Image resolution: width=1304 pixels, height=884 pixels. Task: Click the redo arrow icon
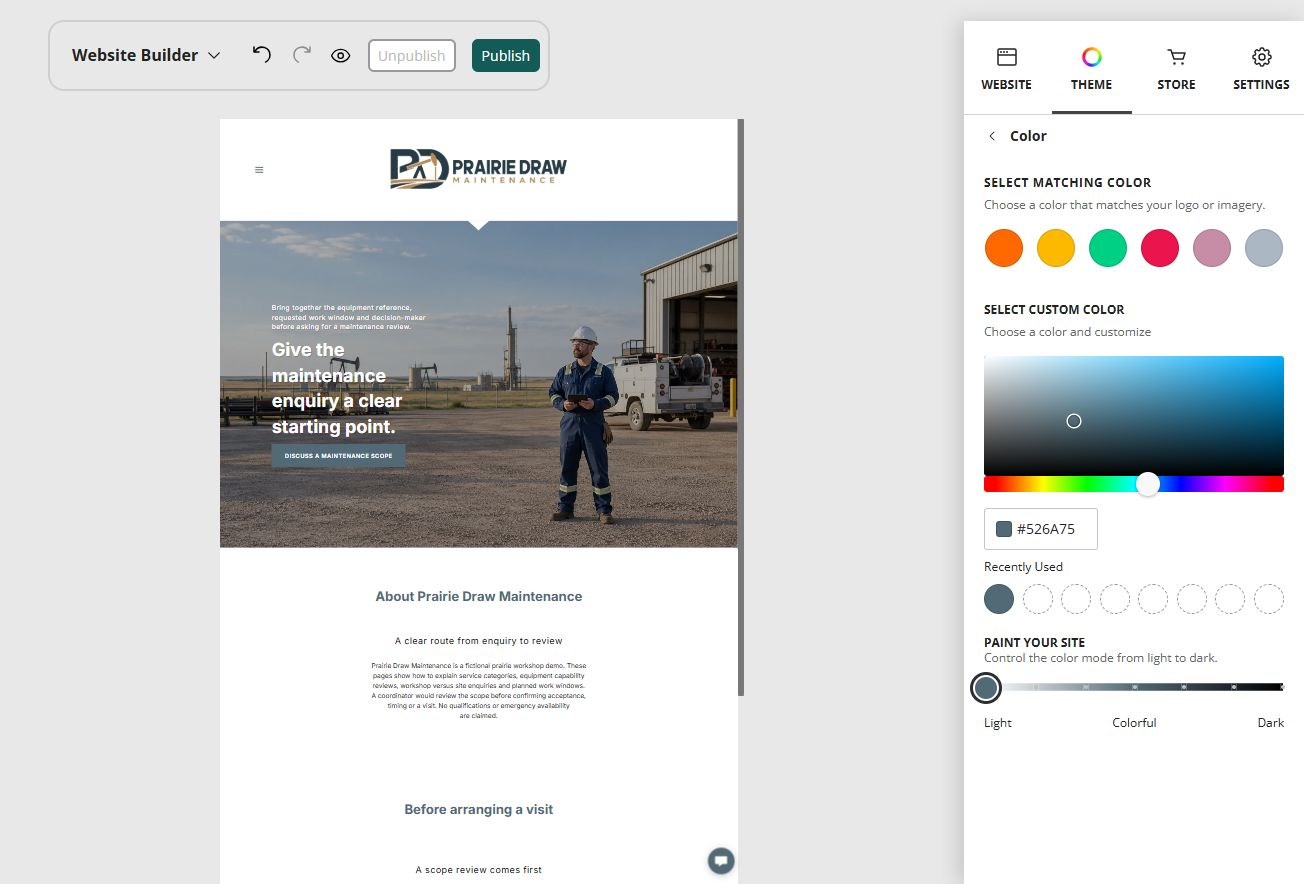click(301, 54)
